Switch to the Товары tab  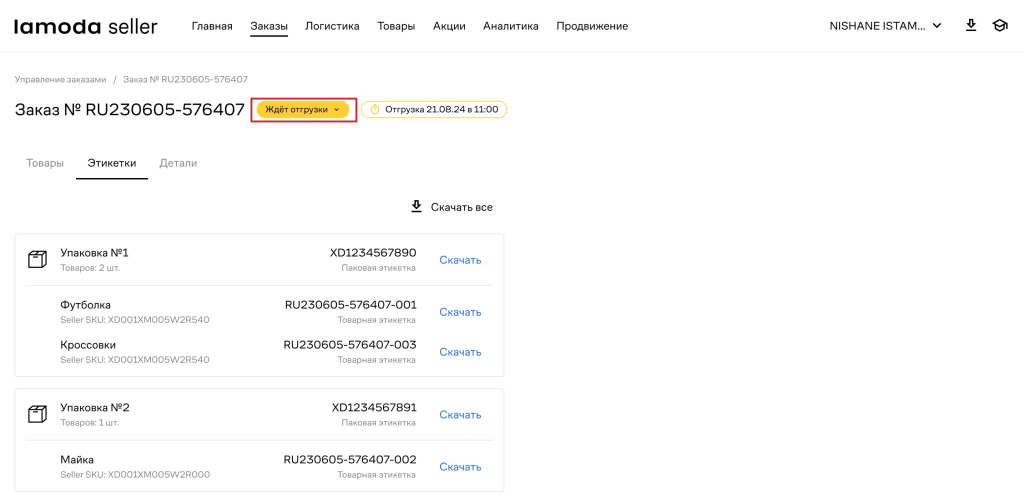click(45, 163)
